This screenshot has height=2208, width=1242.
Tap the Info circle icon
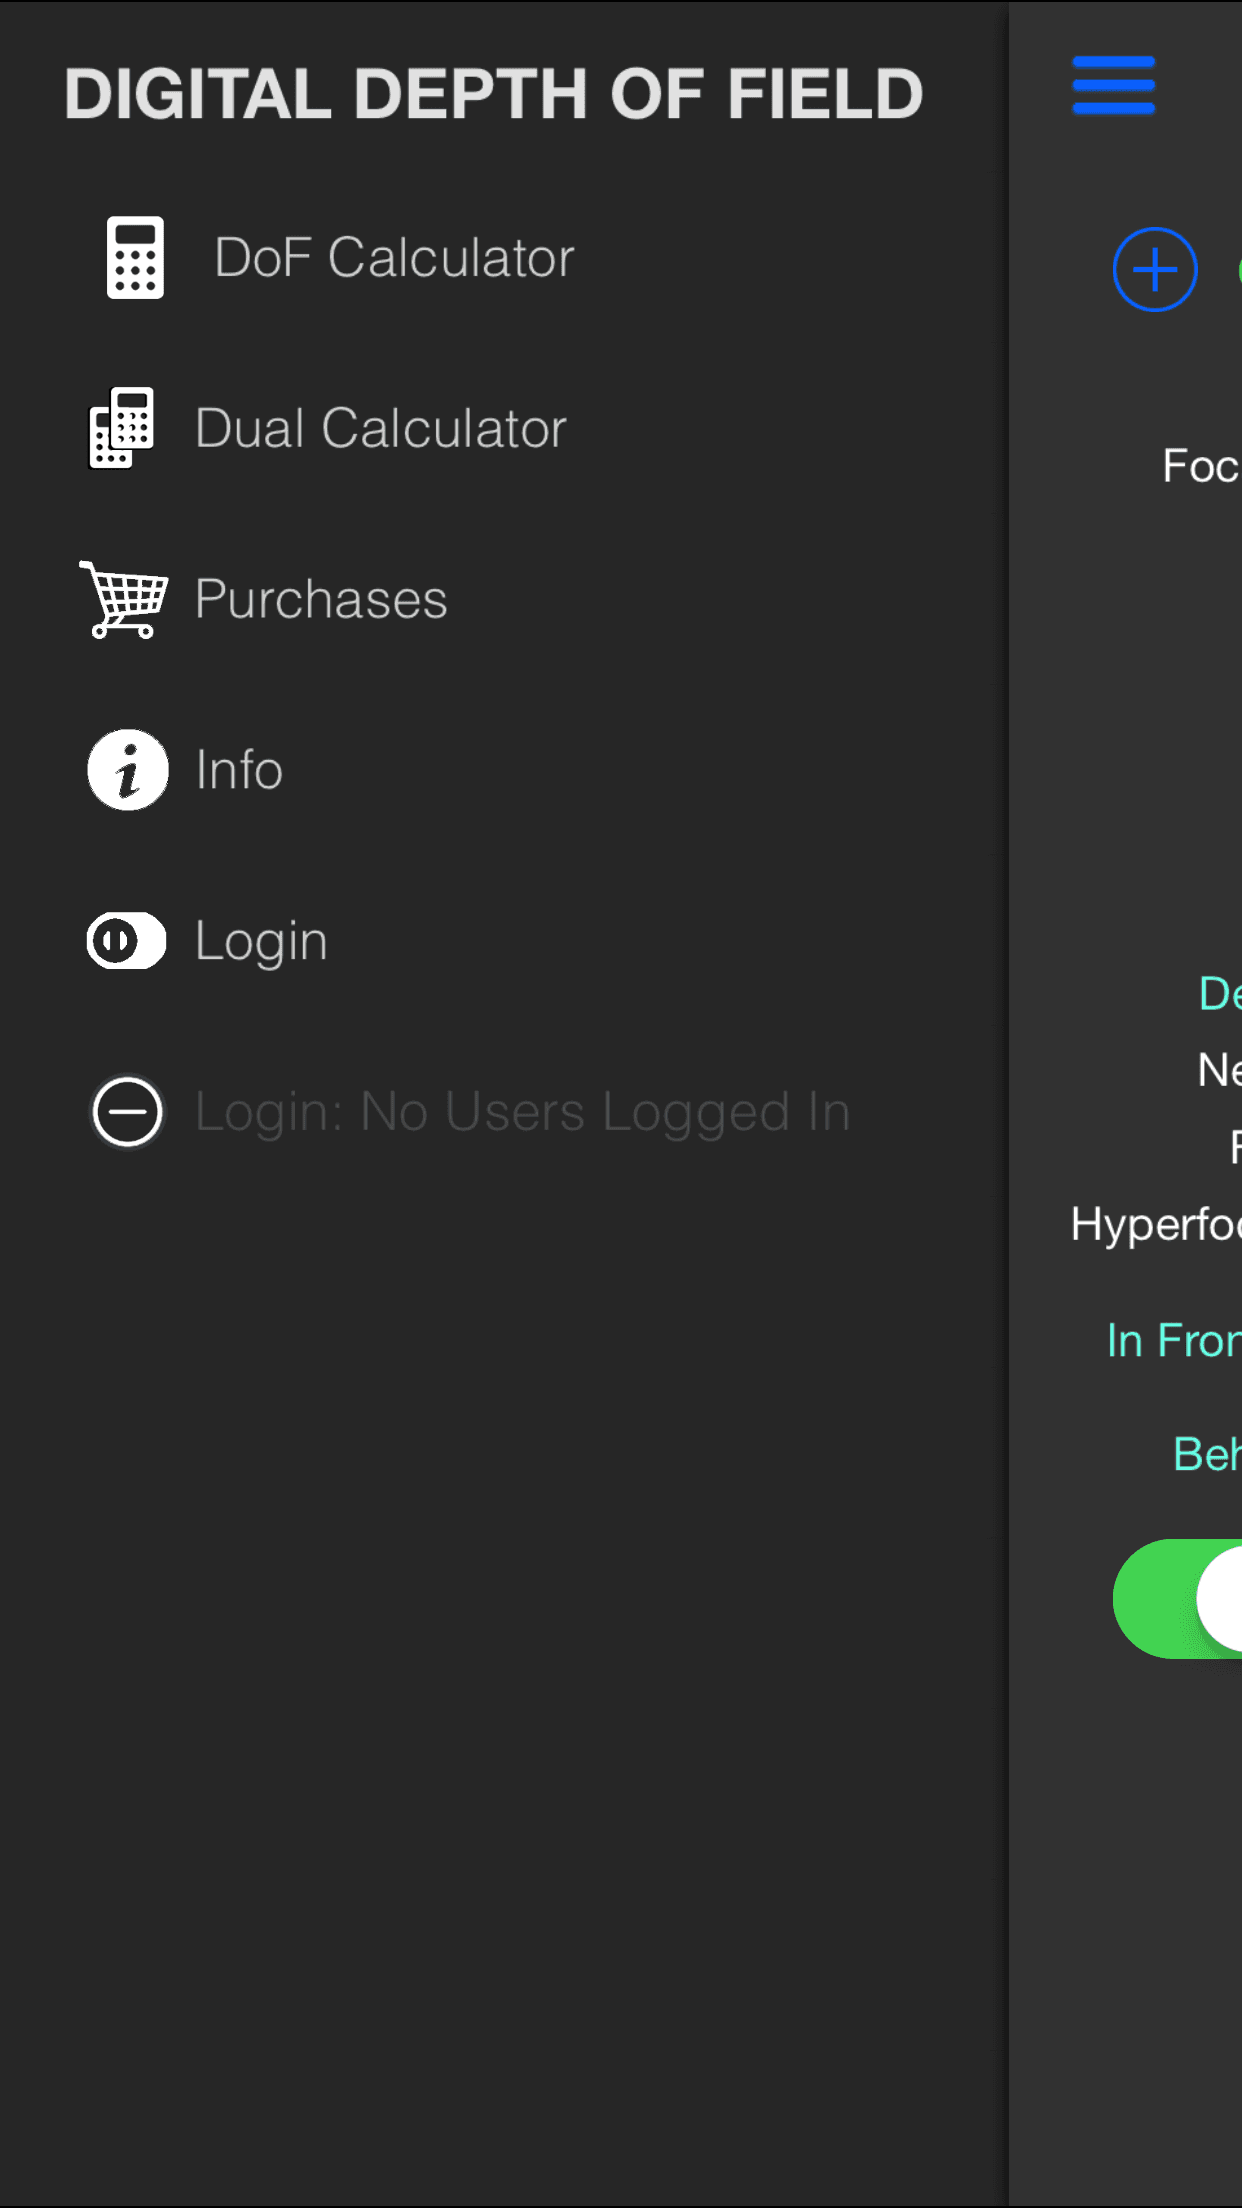click(128, 769)
